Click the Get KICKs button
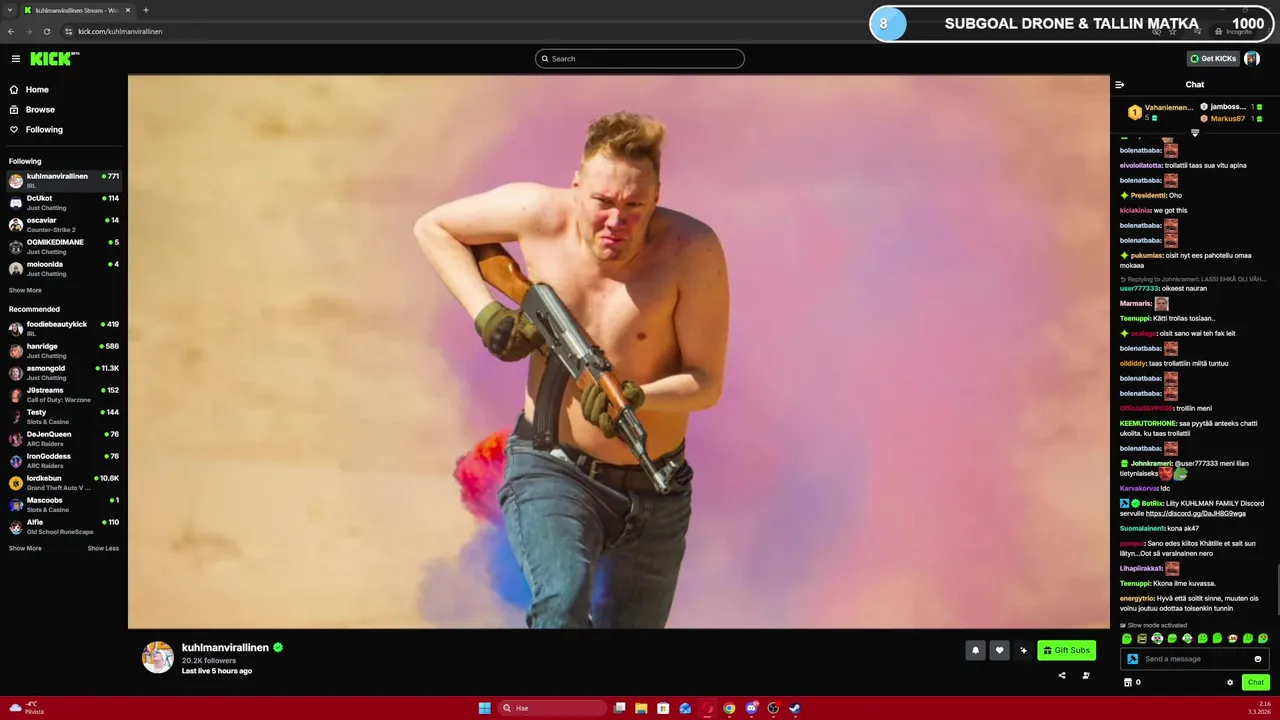Screen dimensions: 1280x720 point(1212,59)
